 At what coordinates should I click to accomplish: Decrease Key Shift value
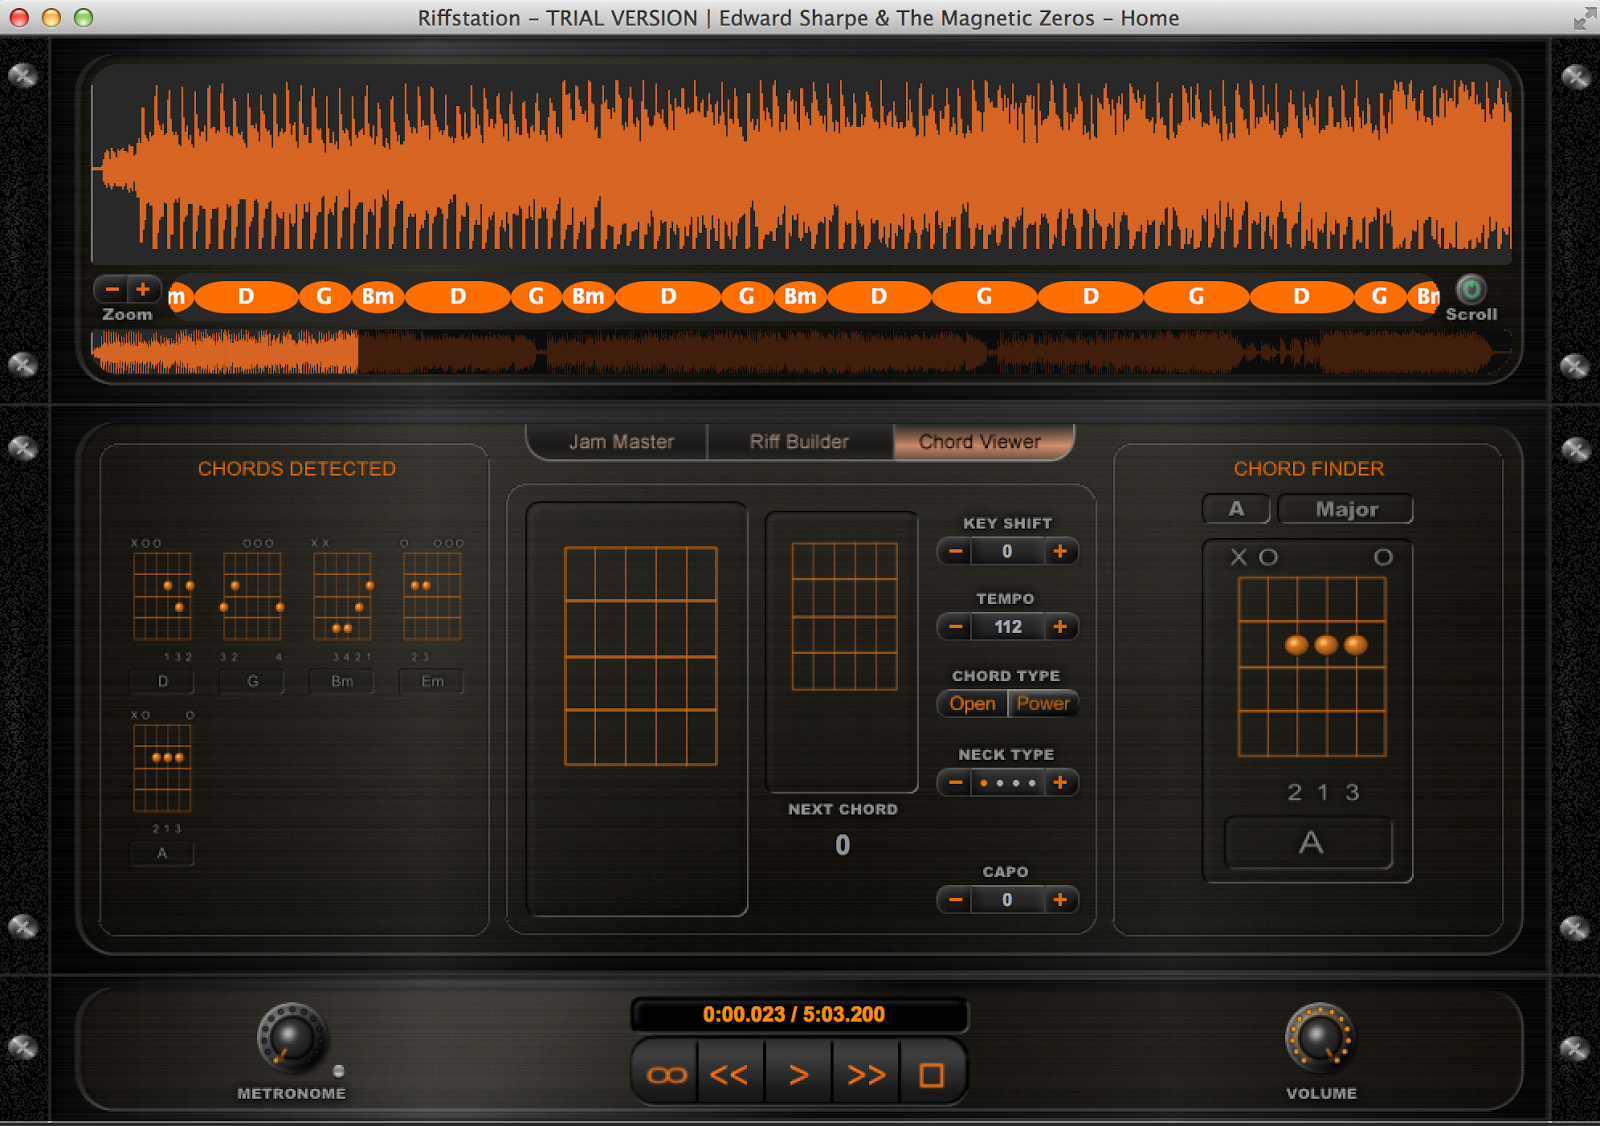pos(956,551)
